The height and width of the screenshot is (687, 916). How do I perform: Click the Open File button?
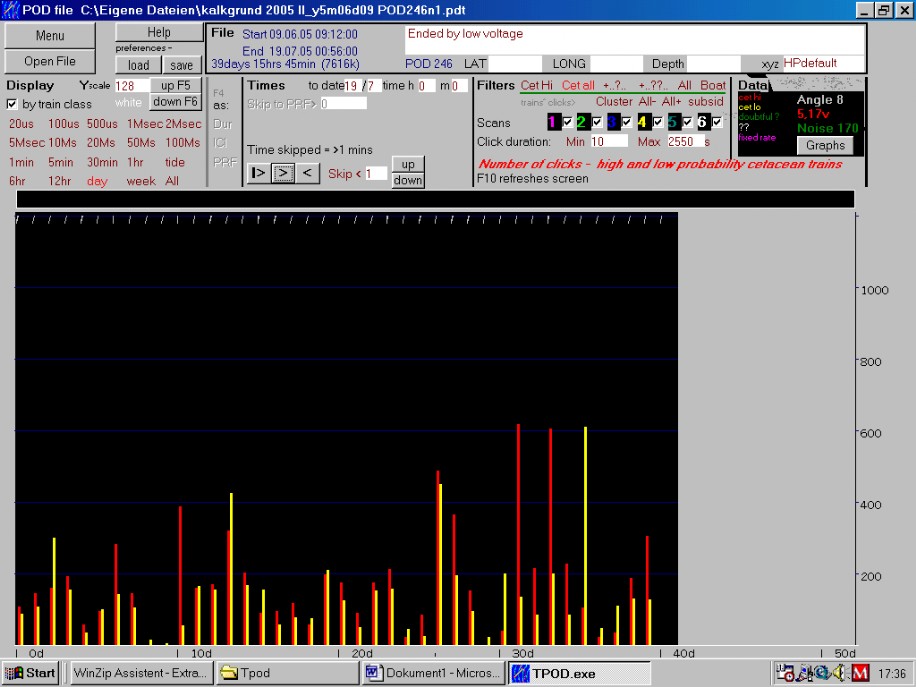click(x=50, y=61)
